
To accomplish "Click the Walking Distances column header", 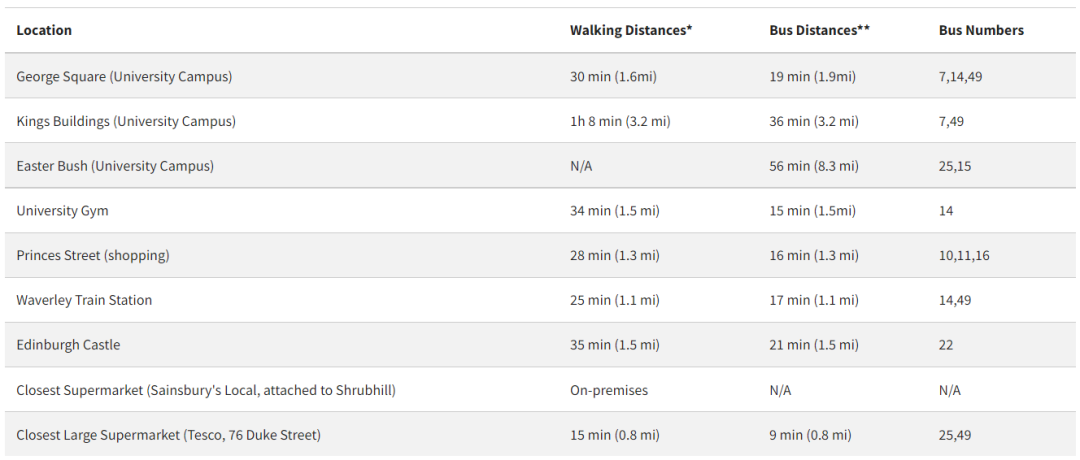I will [x=631, y=30].
